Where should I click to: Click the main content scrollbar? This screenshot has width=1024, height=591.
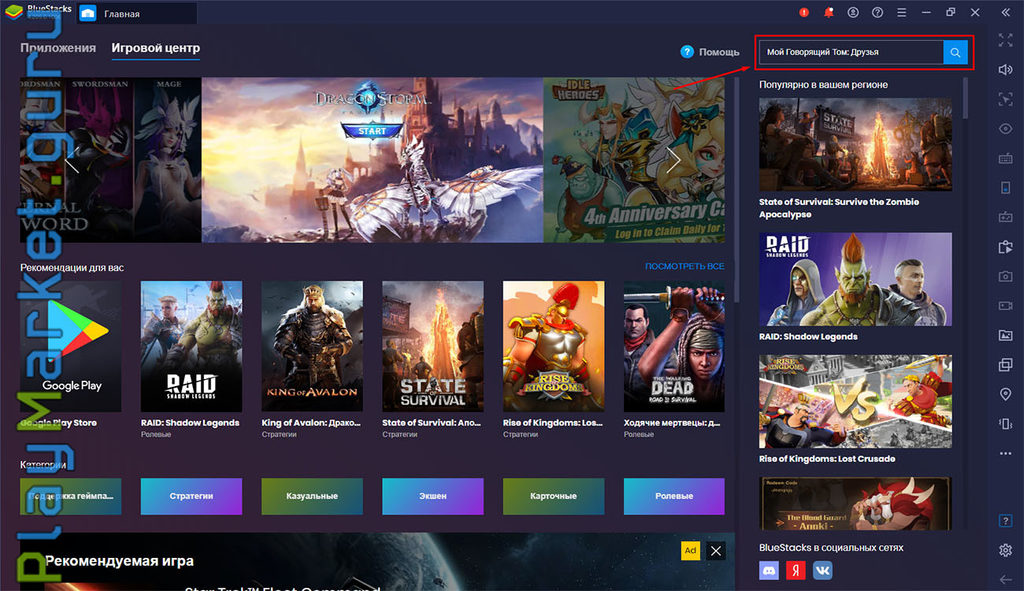tap(737, 189)
